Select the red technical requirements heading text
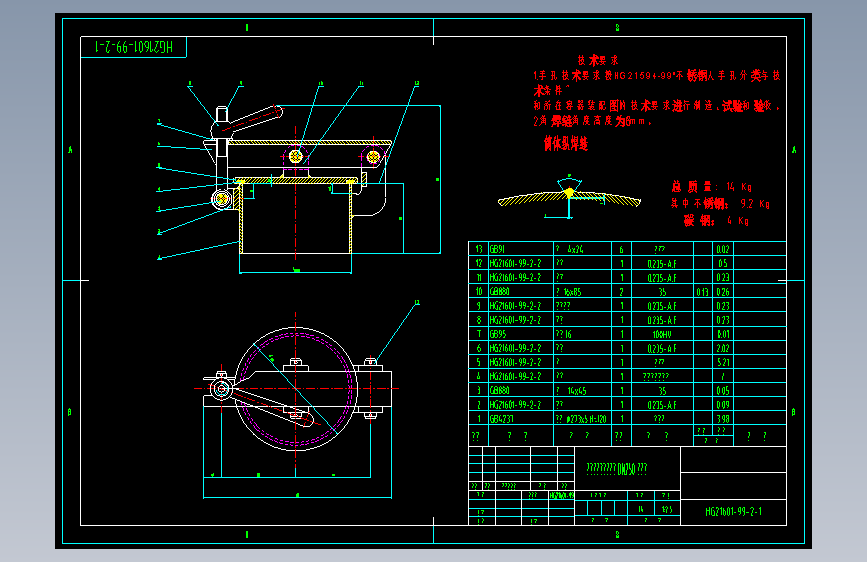Screen dimensions: 867x562 598,60
